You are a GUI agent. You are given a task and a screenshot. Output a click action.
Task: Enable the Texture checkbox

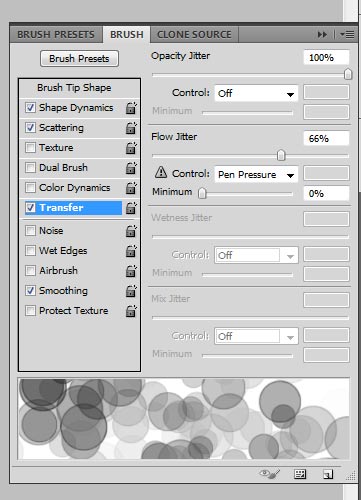click(x=30, y=148)
